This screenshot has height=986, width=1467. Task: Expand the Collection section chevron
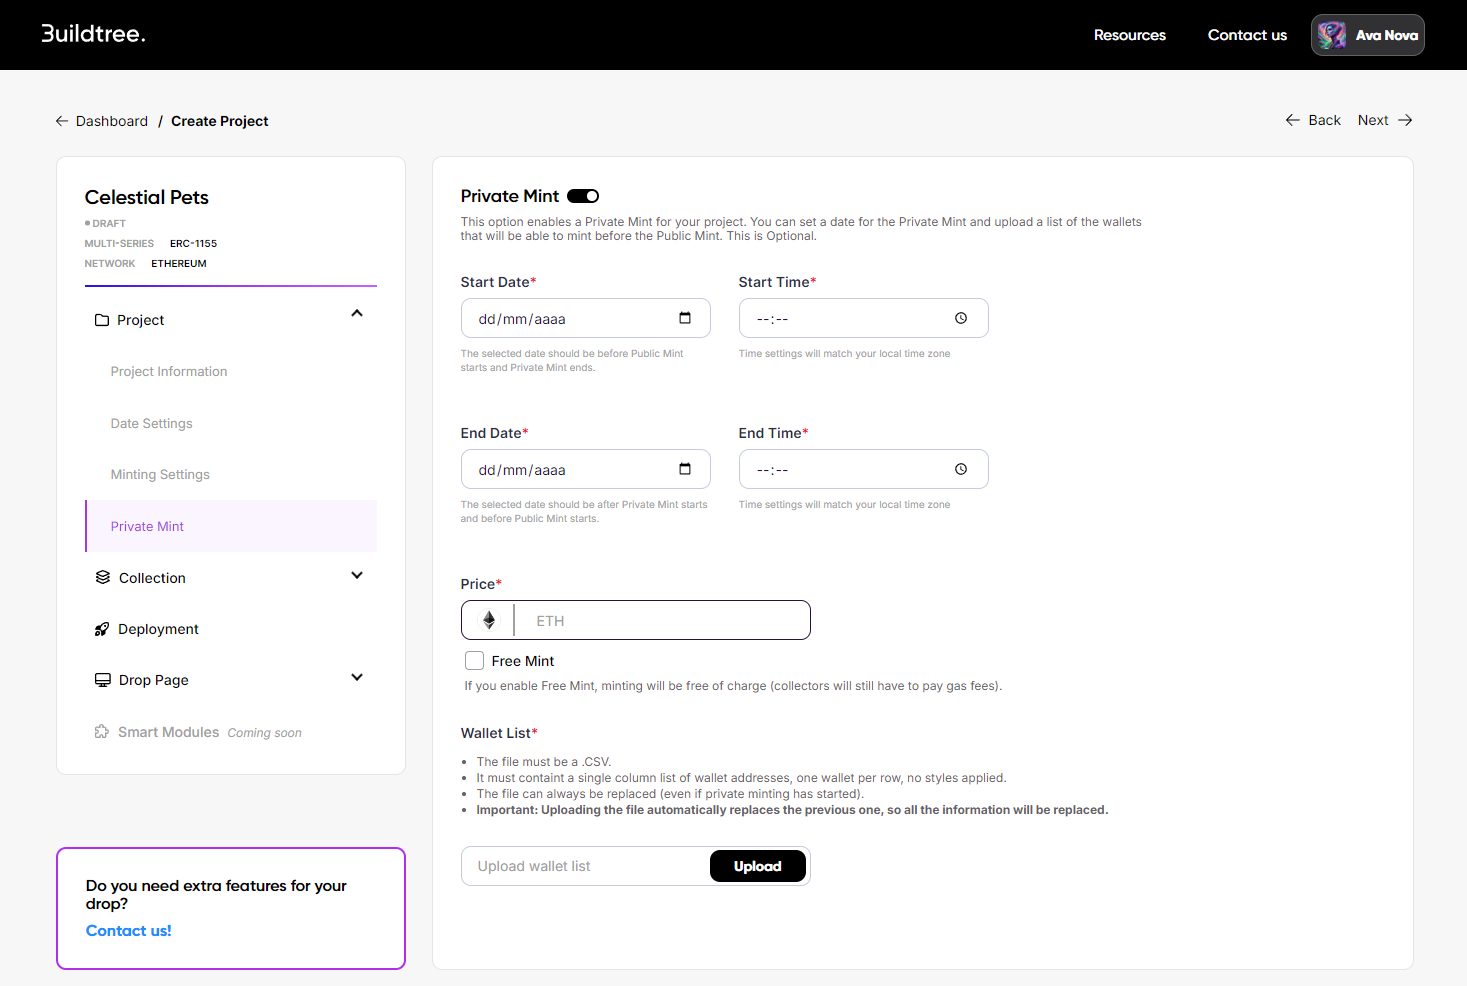tap(357, 576)
